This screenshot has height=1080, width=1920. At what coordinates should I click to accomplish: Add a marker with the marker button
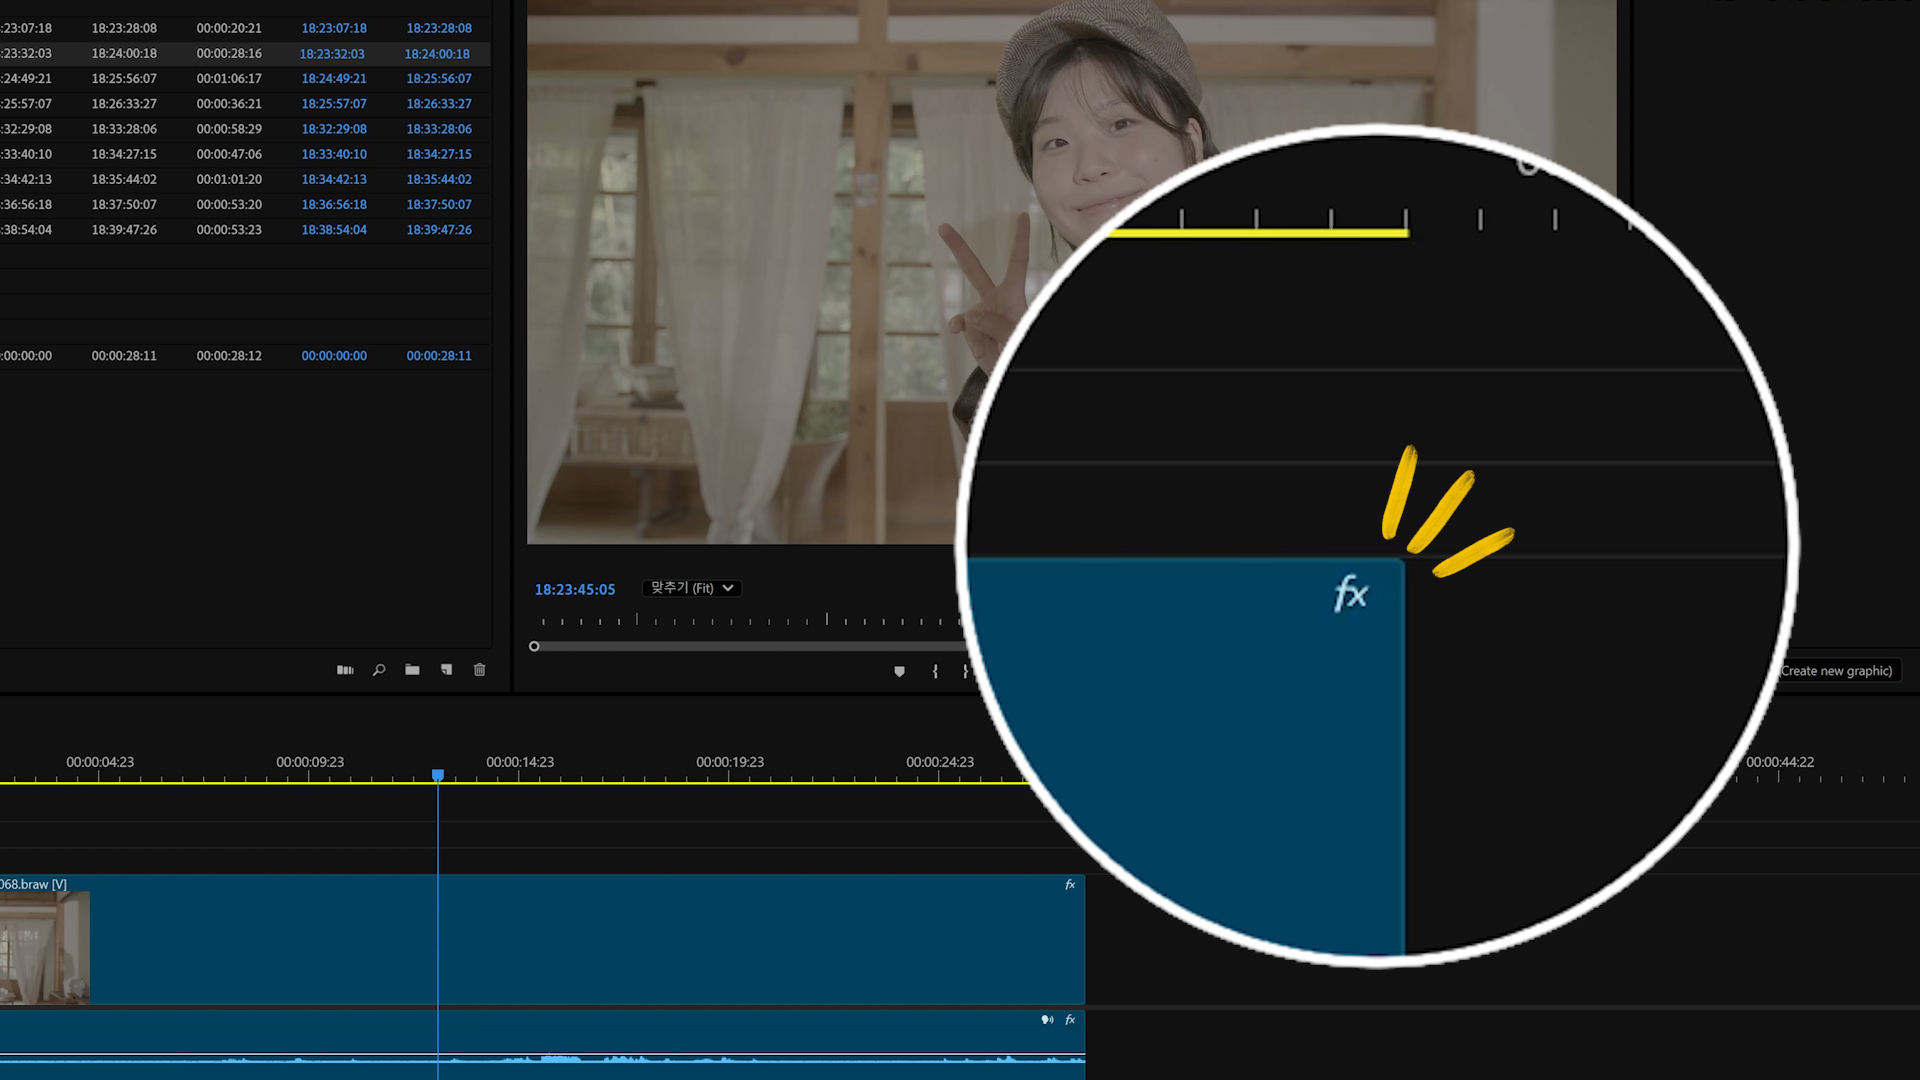pyautogui.click(x=899, y=672)
